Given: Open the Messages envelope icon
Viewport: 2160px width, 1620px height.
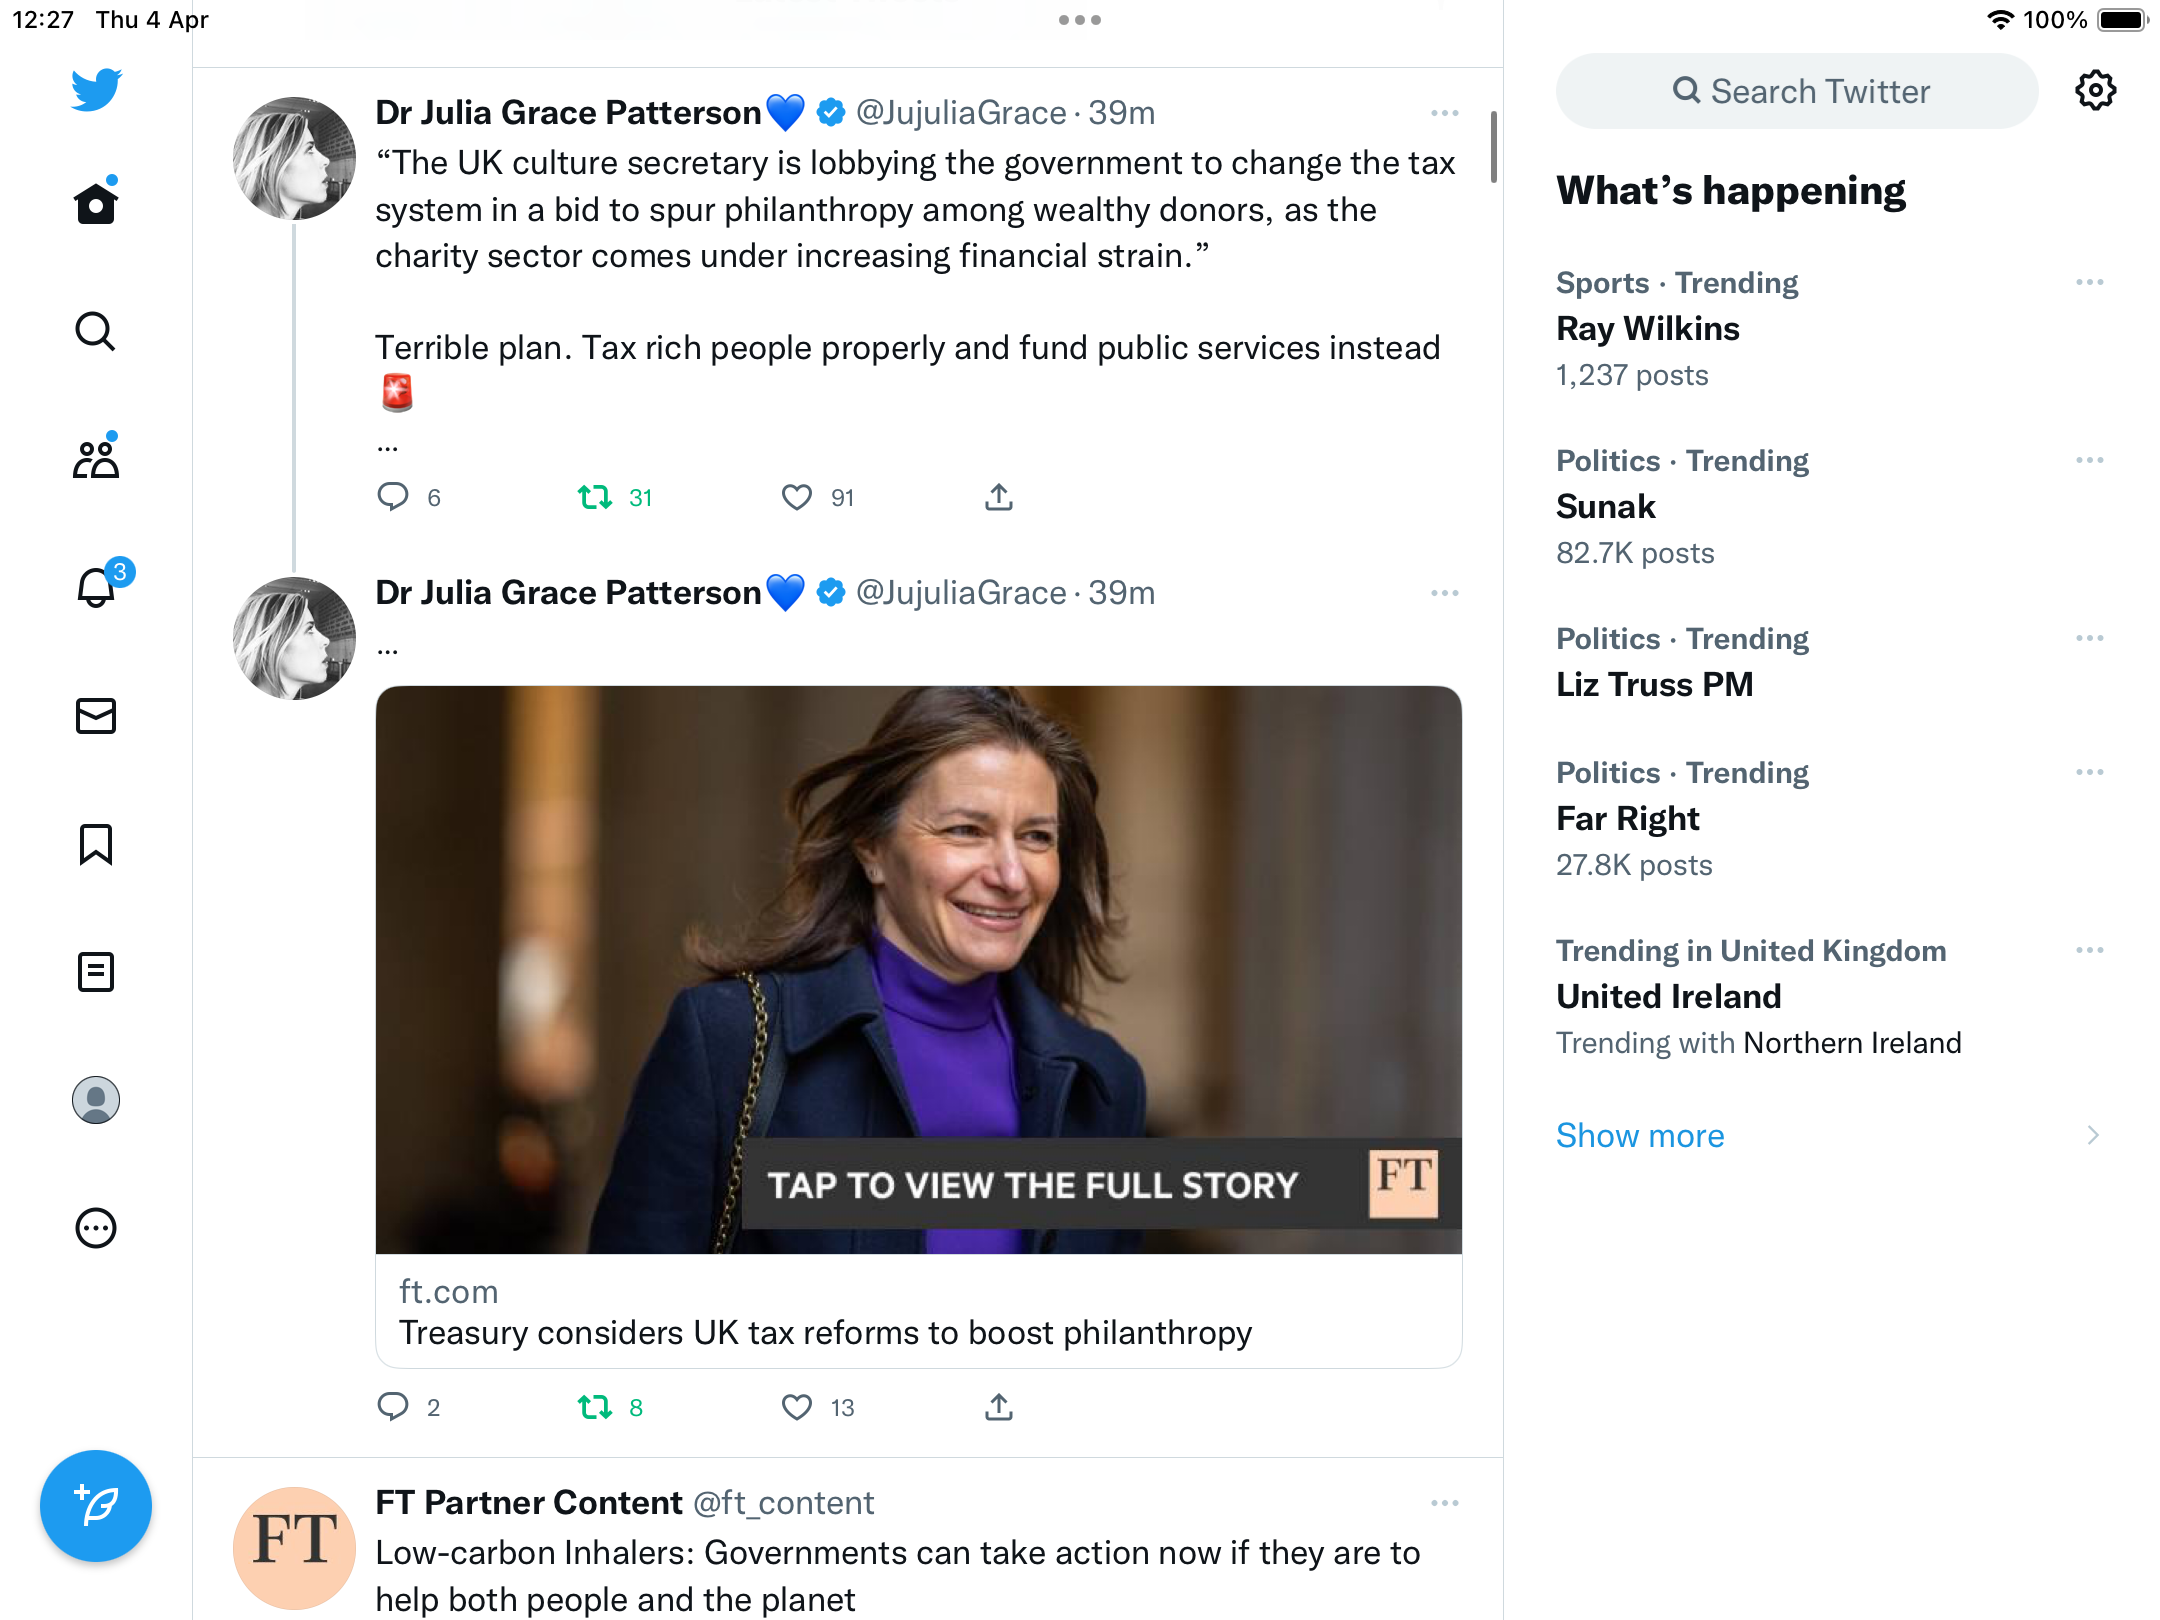Looking at the screenshot, I should (x=96, y=716).
